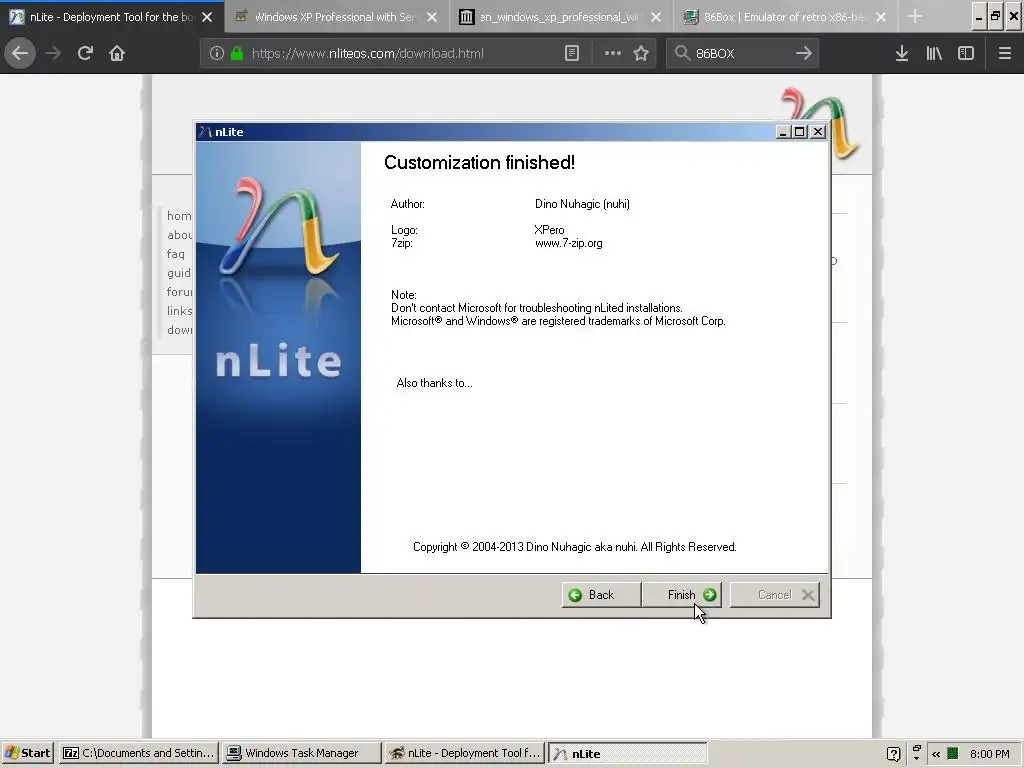
Task: Click the www.7-zip.org text
Action: [x=569, y=243]
